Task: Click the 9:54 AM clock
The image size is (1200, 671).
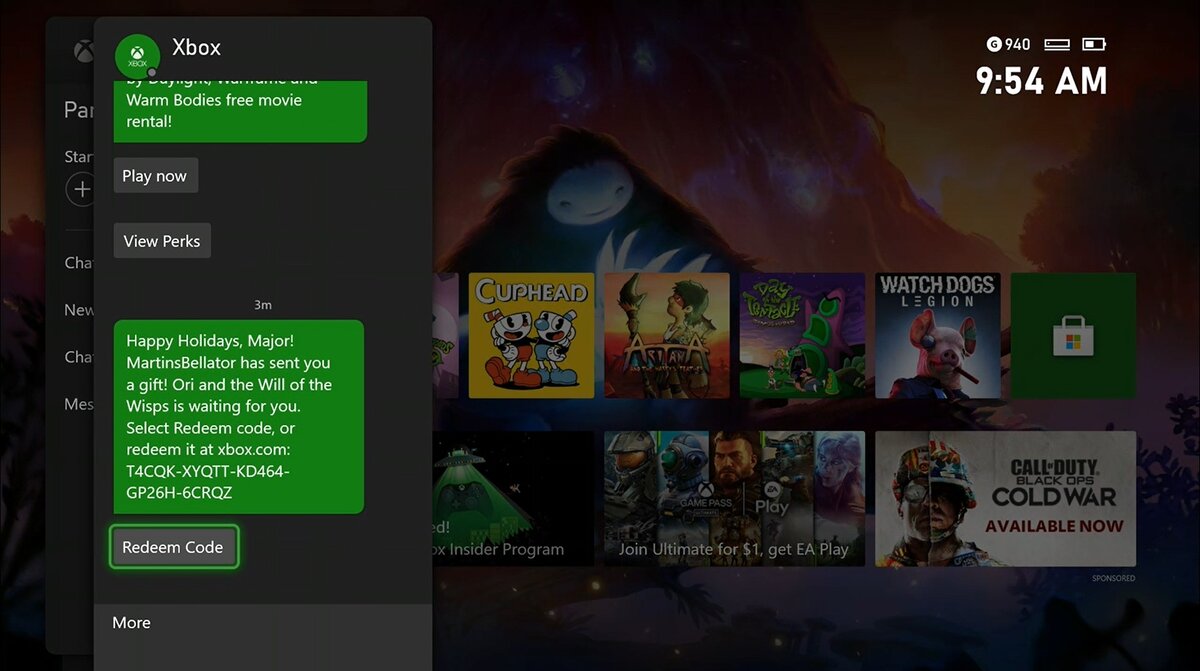Action: pos(1042,81)
